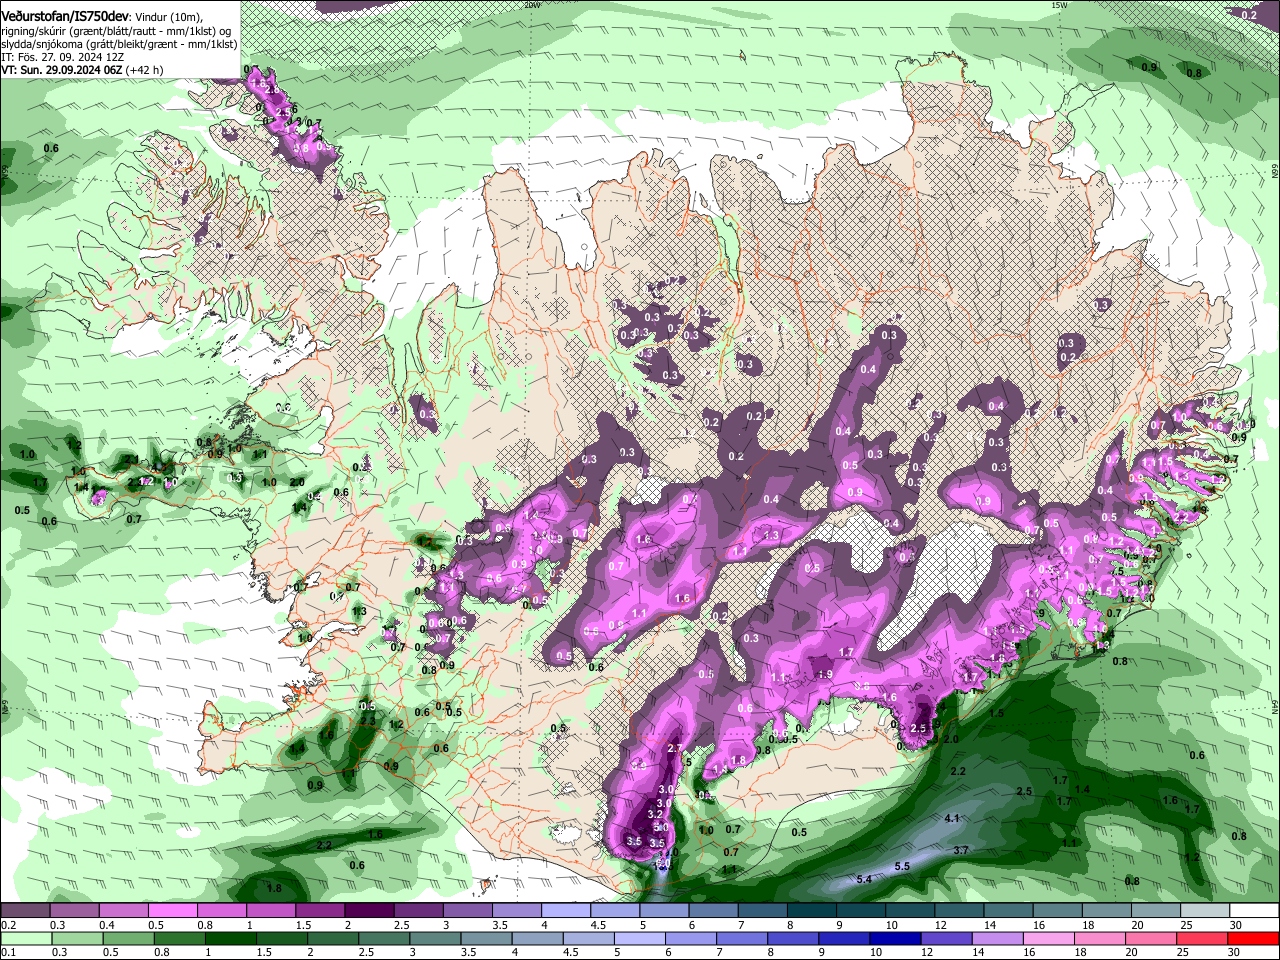Screen dimensions: 1280x960
Task: Click the palest green 0.1 rain legend swatch
Action: pyautogui.click(x=26, y=939)
